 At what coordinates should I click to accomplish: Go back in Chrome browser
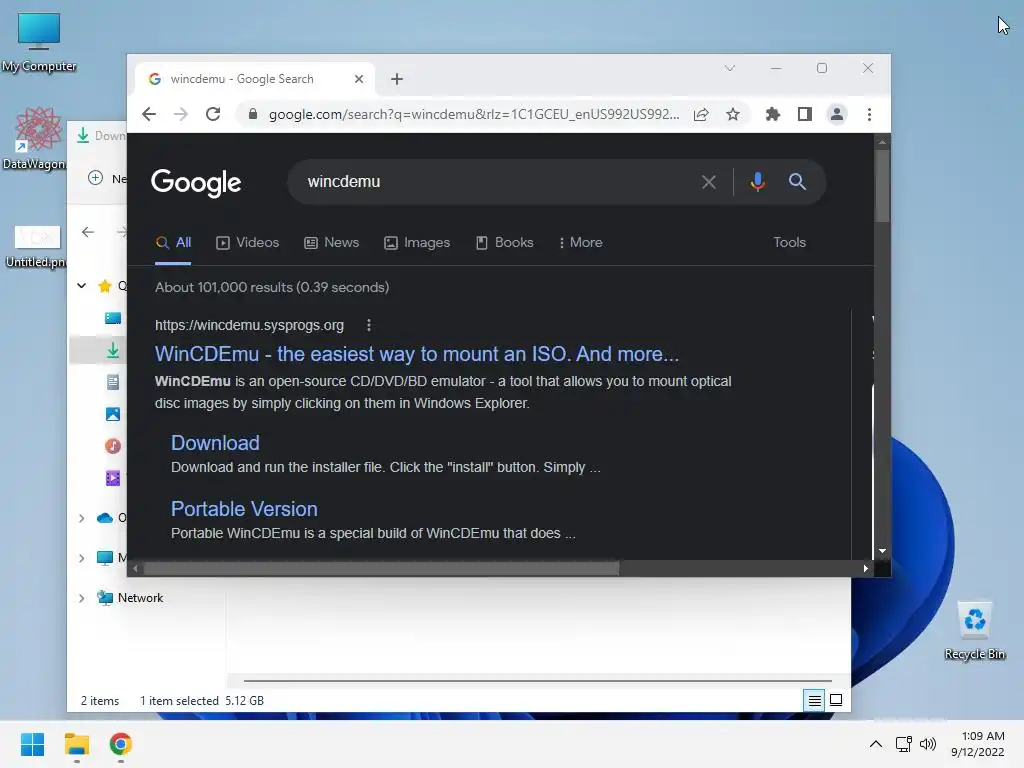coord(149,114)
